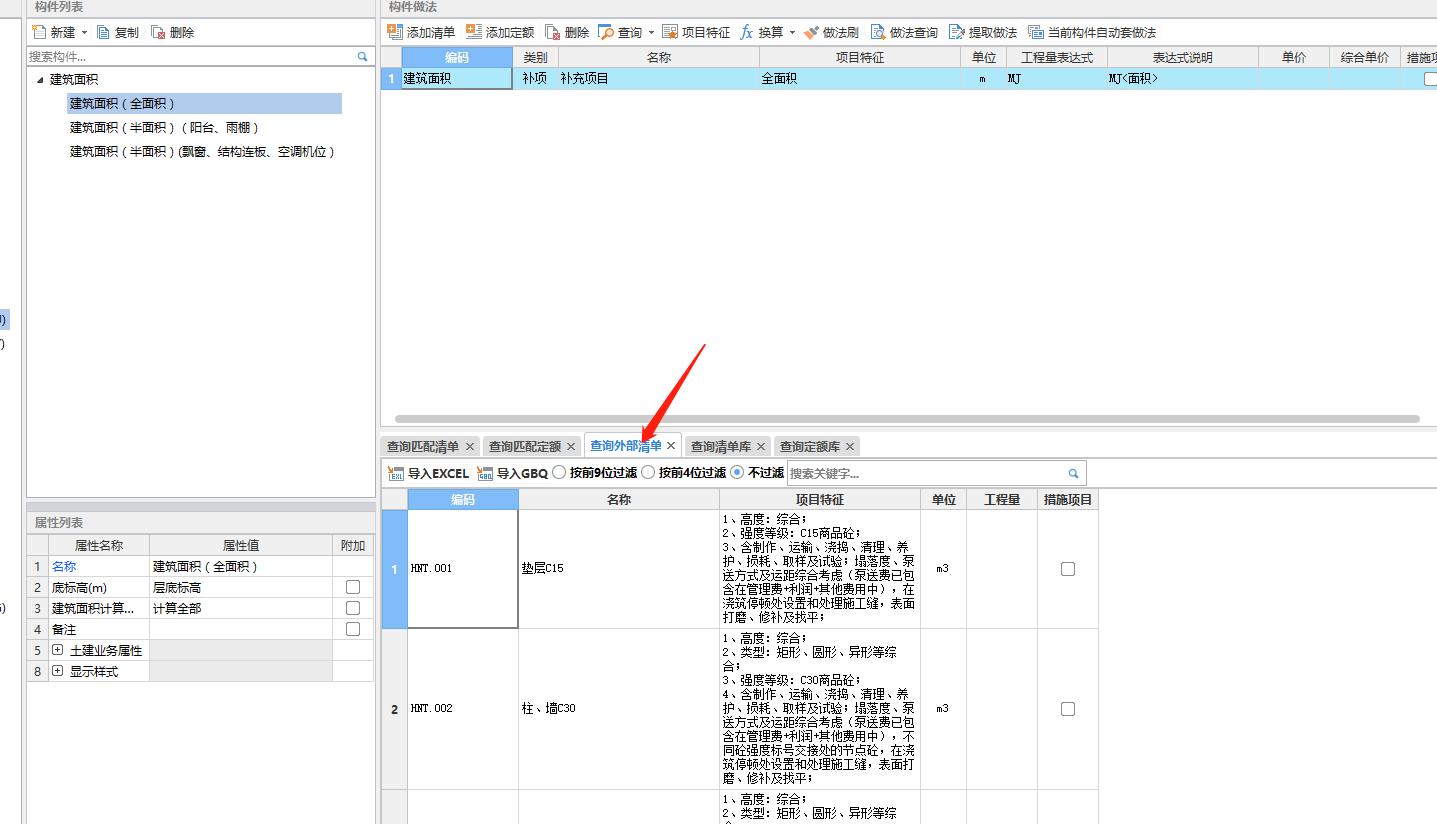Screen dimensions: 1437x824
Task: Click the 当前构件自动套做法 icon
Action: (x=1035, y=32)
